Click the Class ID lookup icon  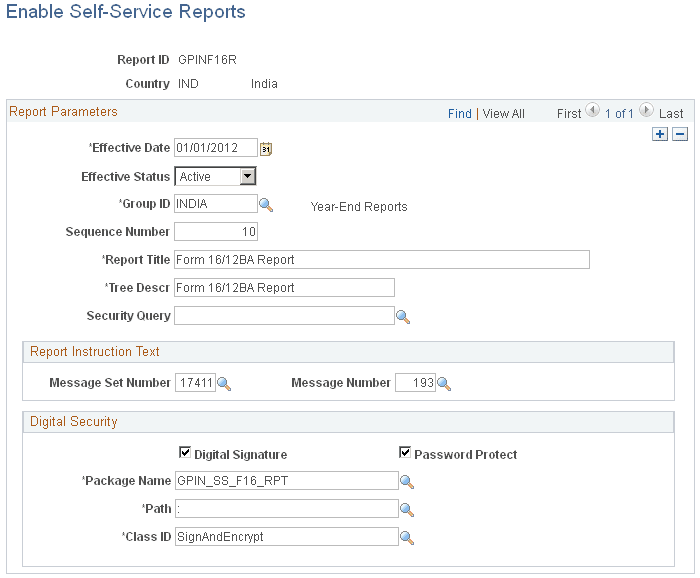407,537
